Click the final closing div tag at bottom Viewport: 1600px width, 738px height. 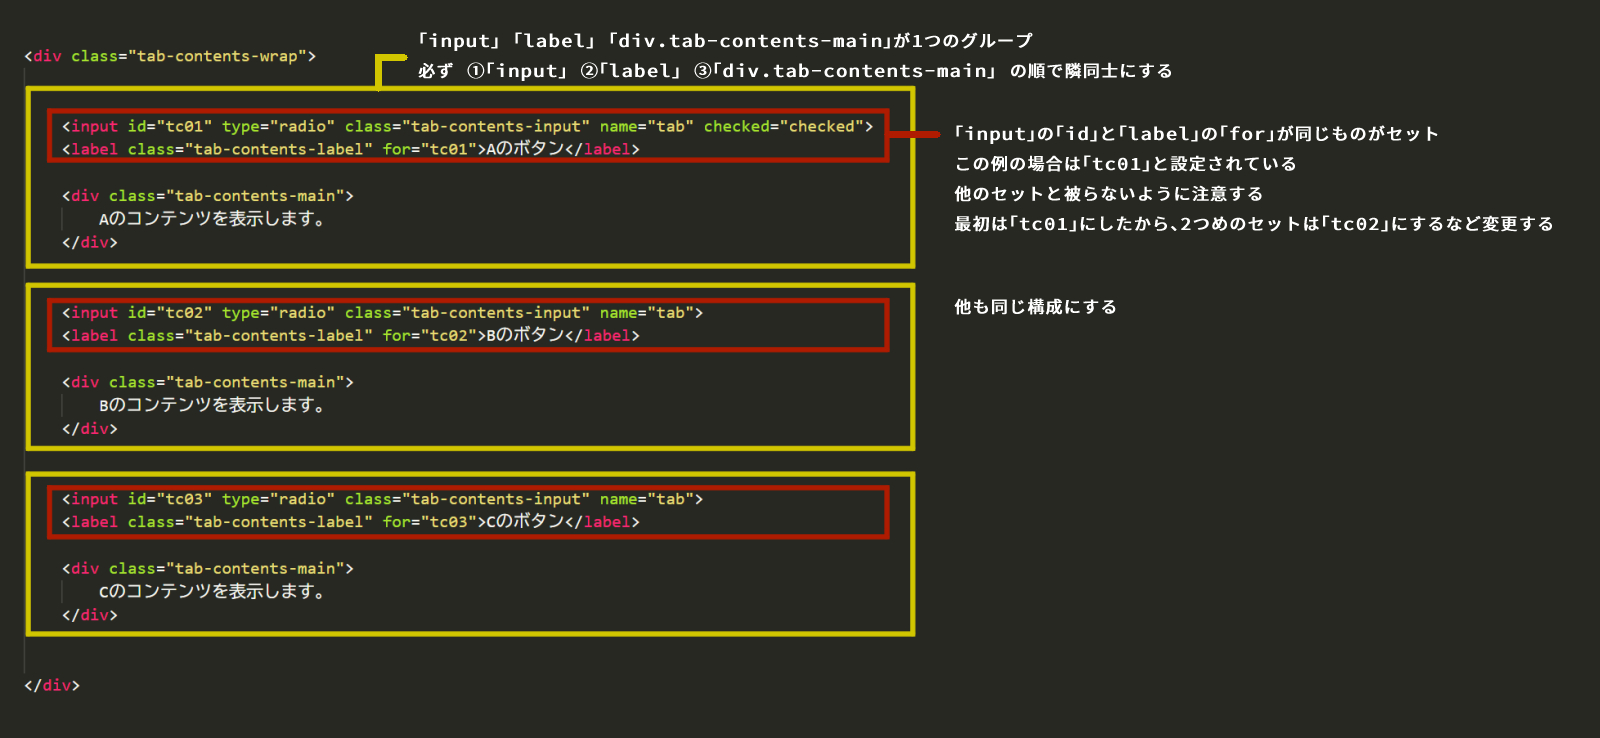click(52, 685)
